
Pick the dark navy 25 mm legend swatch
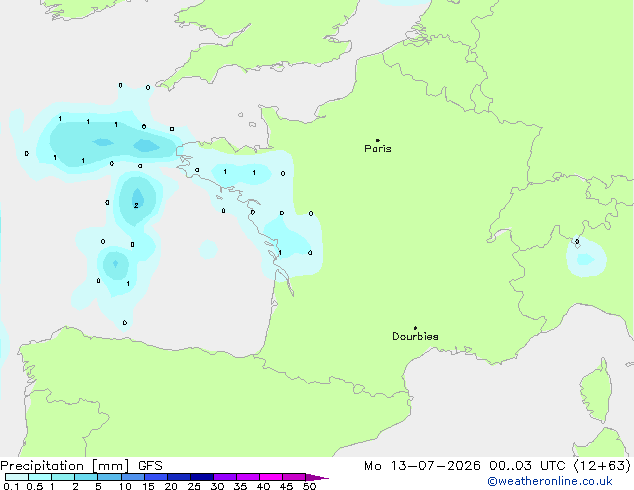pos(202,477)
